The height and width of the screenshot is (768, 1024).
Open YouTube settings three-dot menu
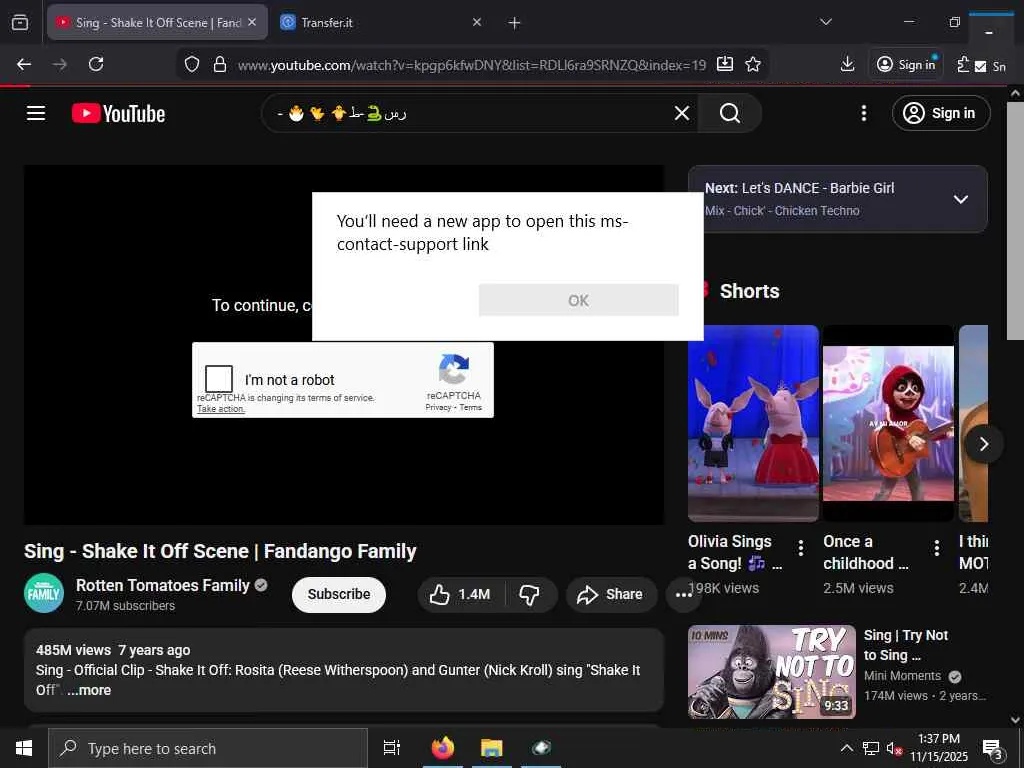point(863,114)
